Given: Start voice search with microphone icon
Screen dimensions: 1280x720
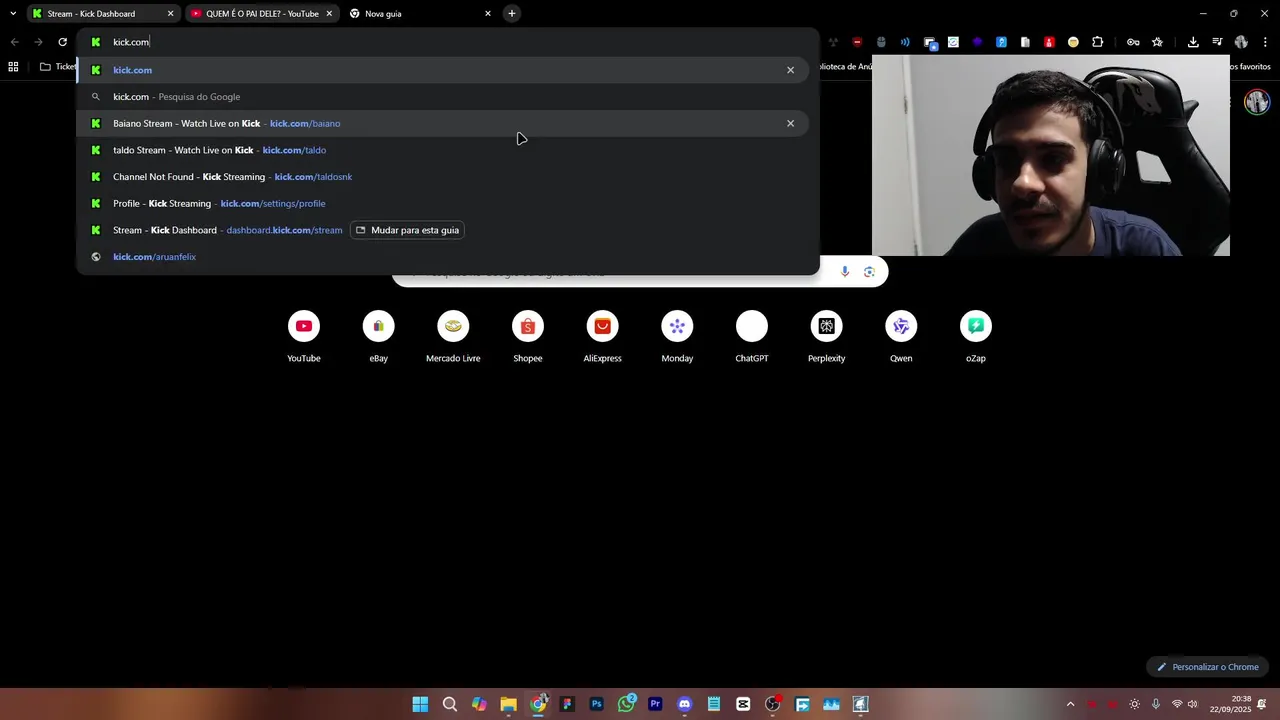Looking at the screenshot, I should point(845,272).
